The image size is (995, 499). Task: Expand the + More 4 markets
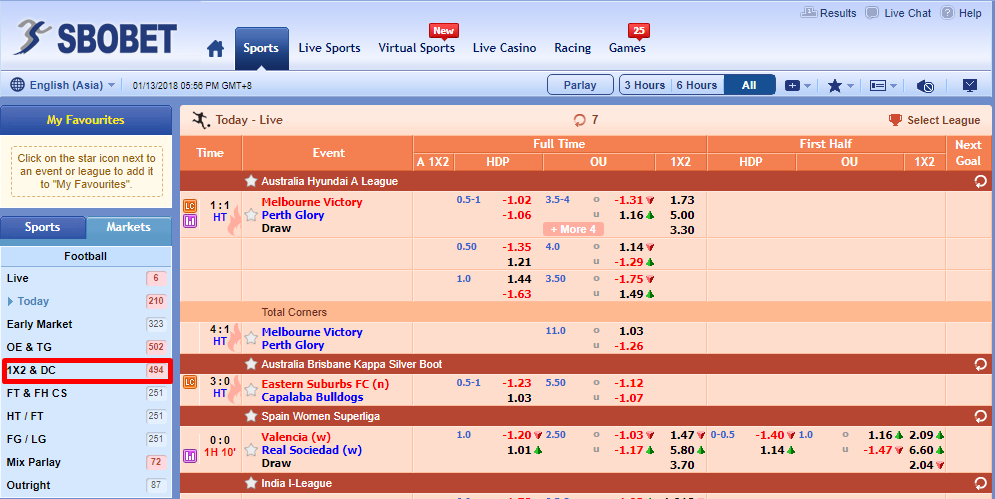[x=573, y=229]
